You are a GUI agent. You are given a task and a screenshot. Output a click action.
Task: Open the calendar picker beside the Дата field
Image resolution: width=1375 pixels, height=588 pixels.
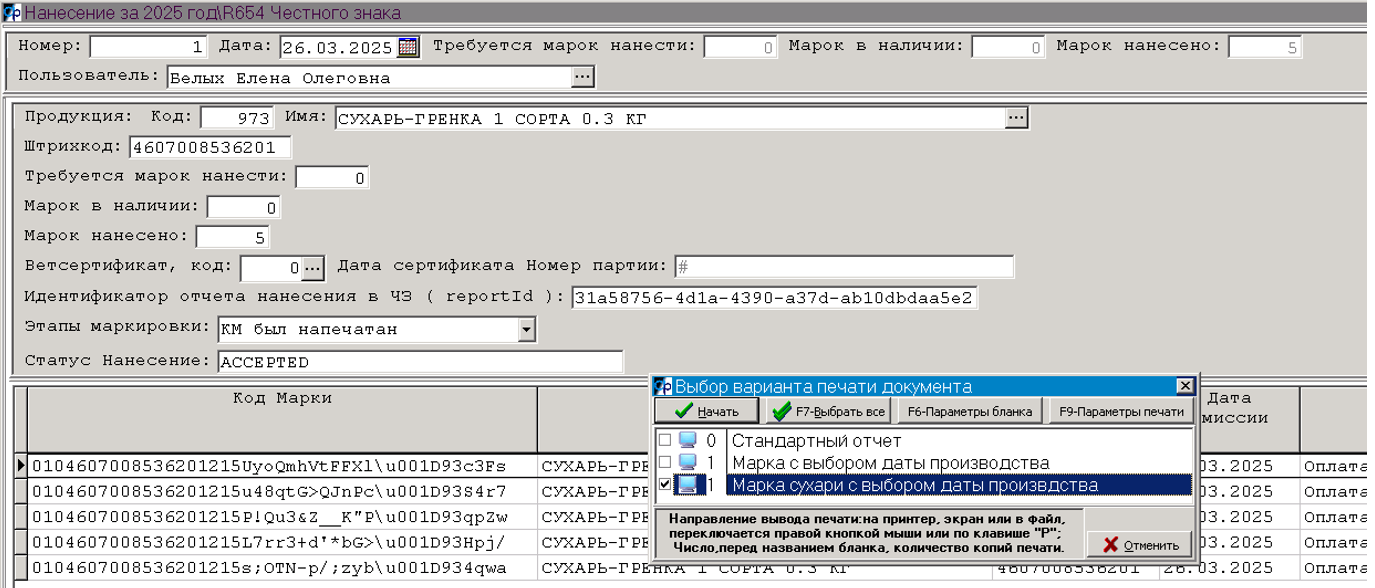pyautogui.click(x=408, y=47)
